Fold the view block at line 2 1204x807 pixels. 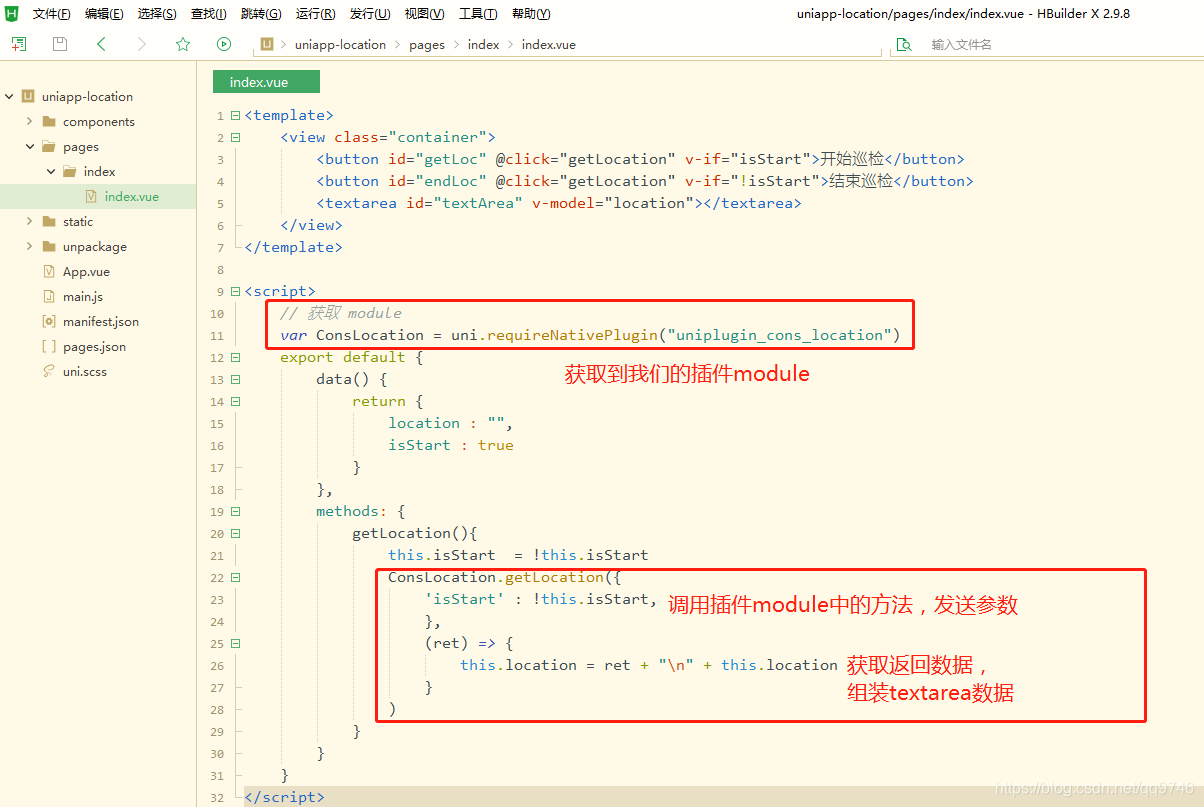point(235,138)
